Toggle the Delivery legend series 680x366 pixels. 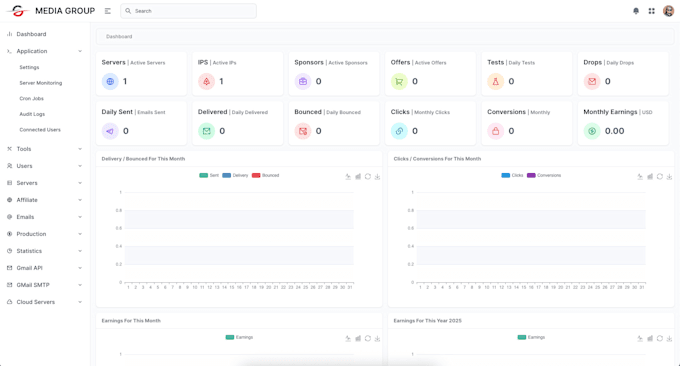[x=235, y=175]
